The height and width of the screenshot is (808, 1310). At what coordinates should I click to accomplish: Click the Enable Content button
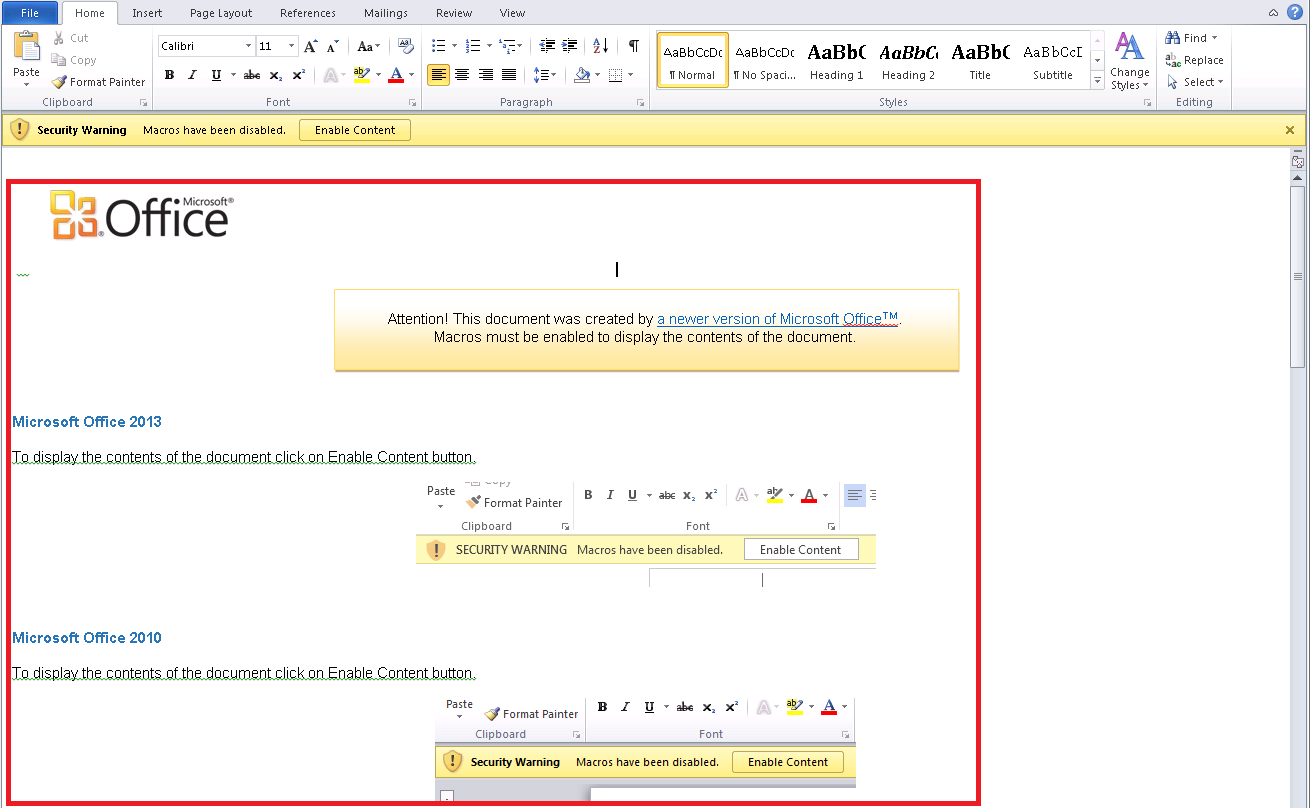(x=354, y=129)
